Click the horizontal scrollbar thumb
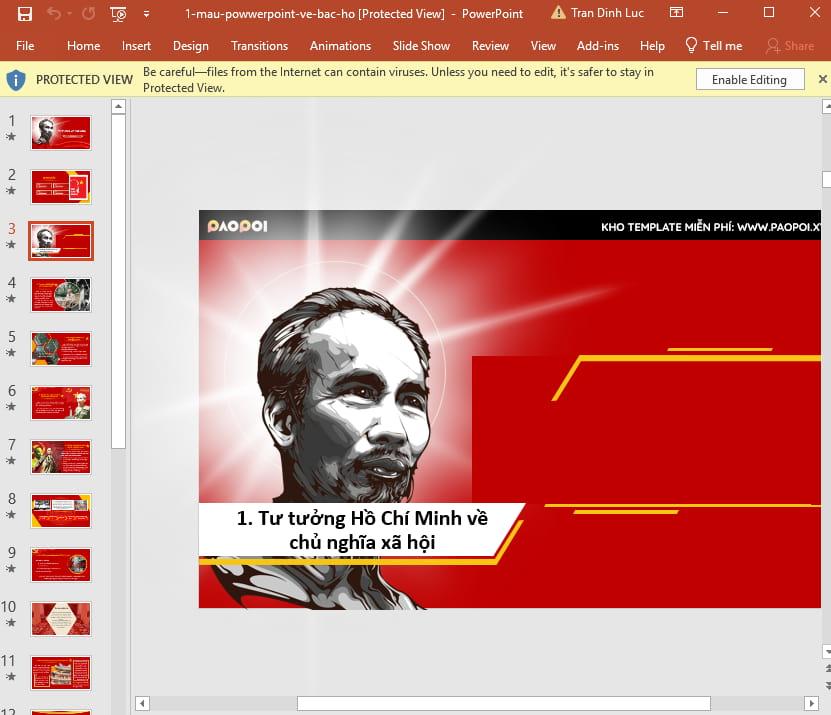This screenshot has width=831, height=715. pyautogui.click(x=503, y=703)
